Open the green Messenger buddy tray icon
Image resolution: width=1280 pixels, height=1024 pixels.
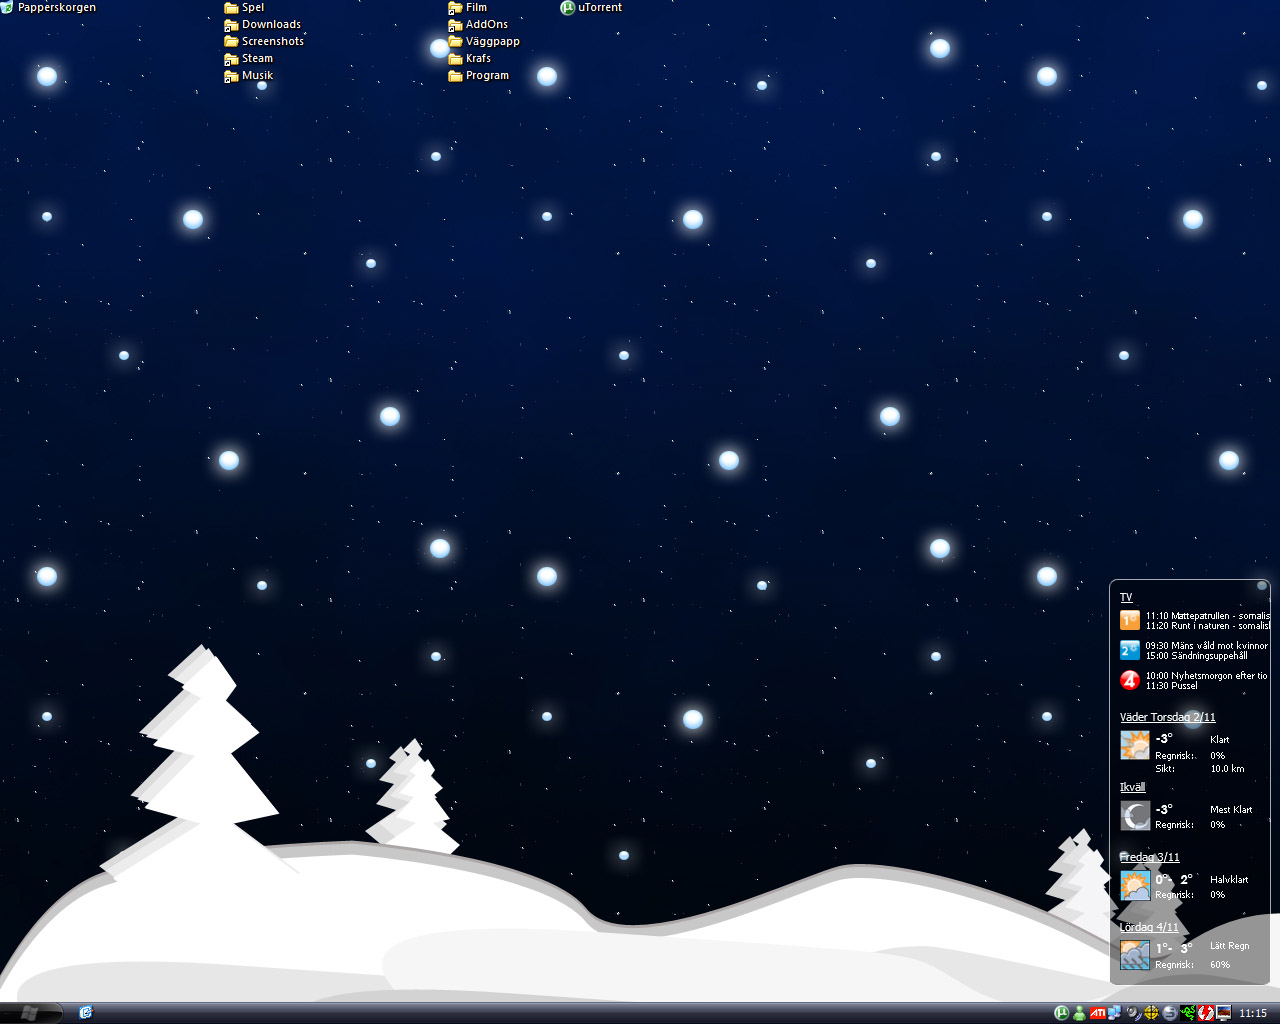tap(1079, 1013)
